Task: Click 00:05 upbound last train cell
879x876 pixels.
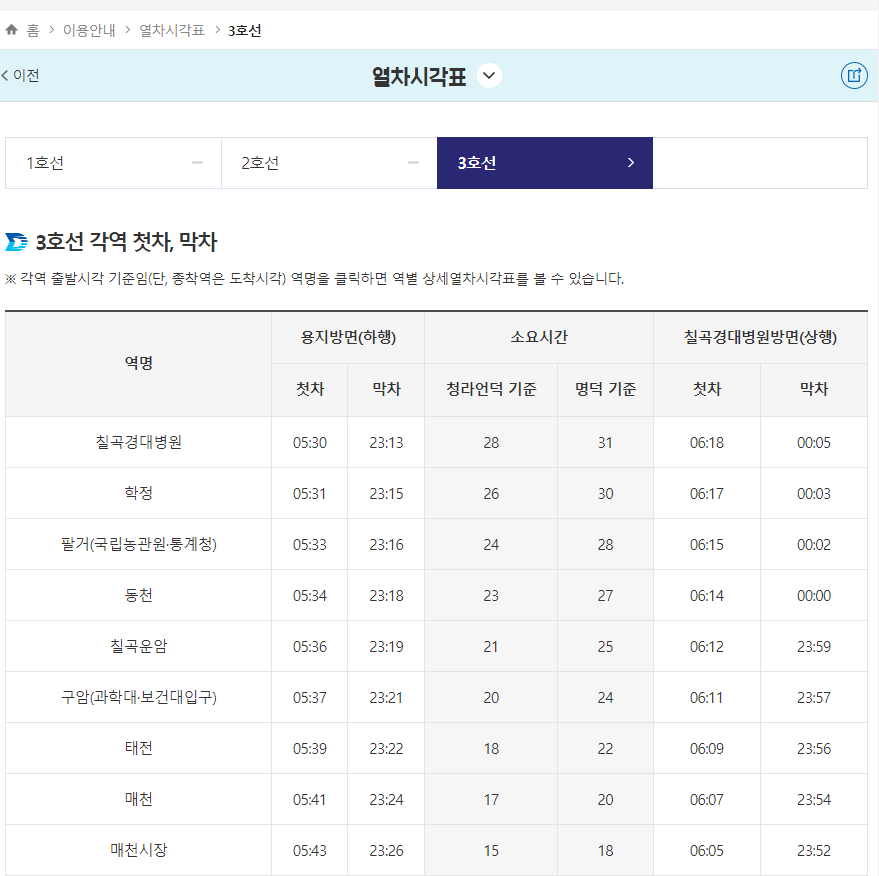Action: coord(814,443)
